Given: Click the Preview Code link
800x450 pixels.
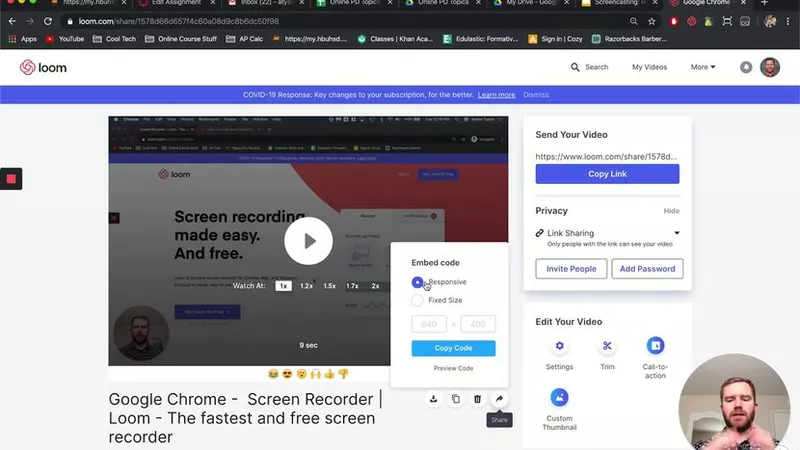Looking at the screenshot, I should [x=453, y=368].
